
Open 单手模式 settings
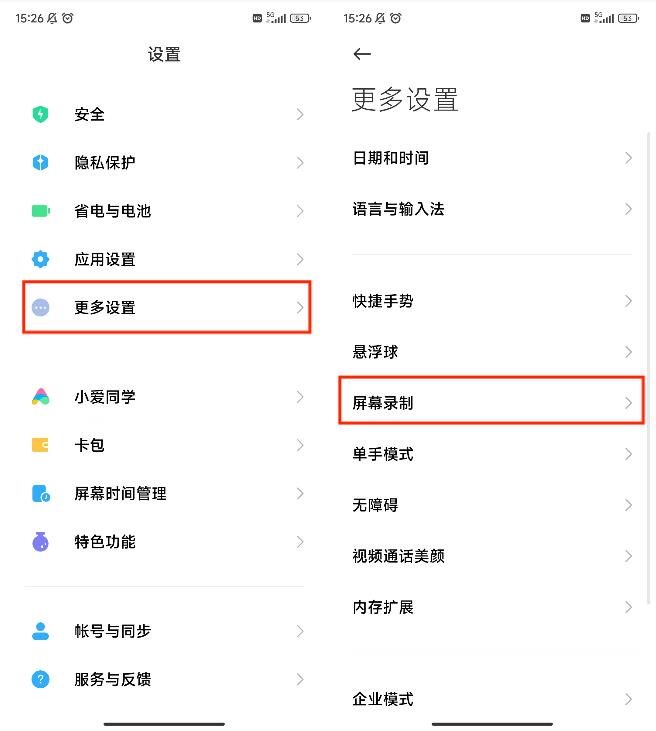[490, 454]
